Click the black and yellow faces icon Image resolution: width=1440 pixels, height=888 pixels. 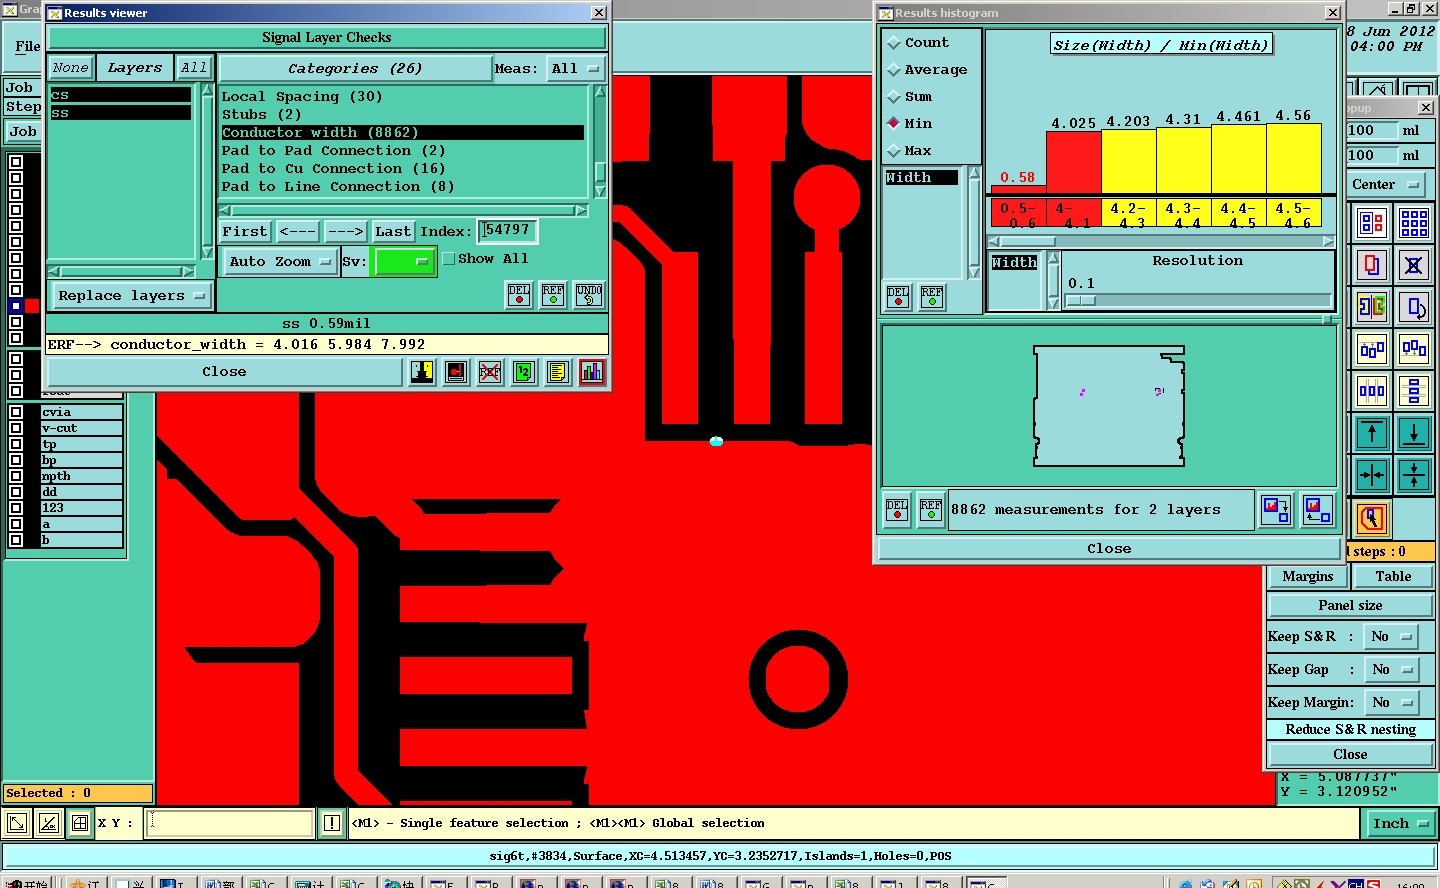coord(422,372)
